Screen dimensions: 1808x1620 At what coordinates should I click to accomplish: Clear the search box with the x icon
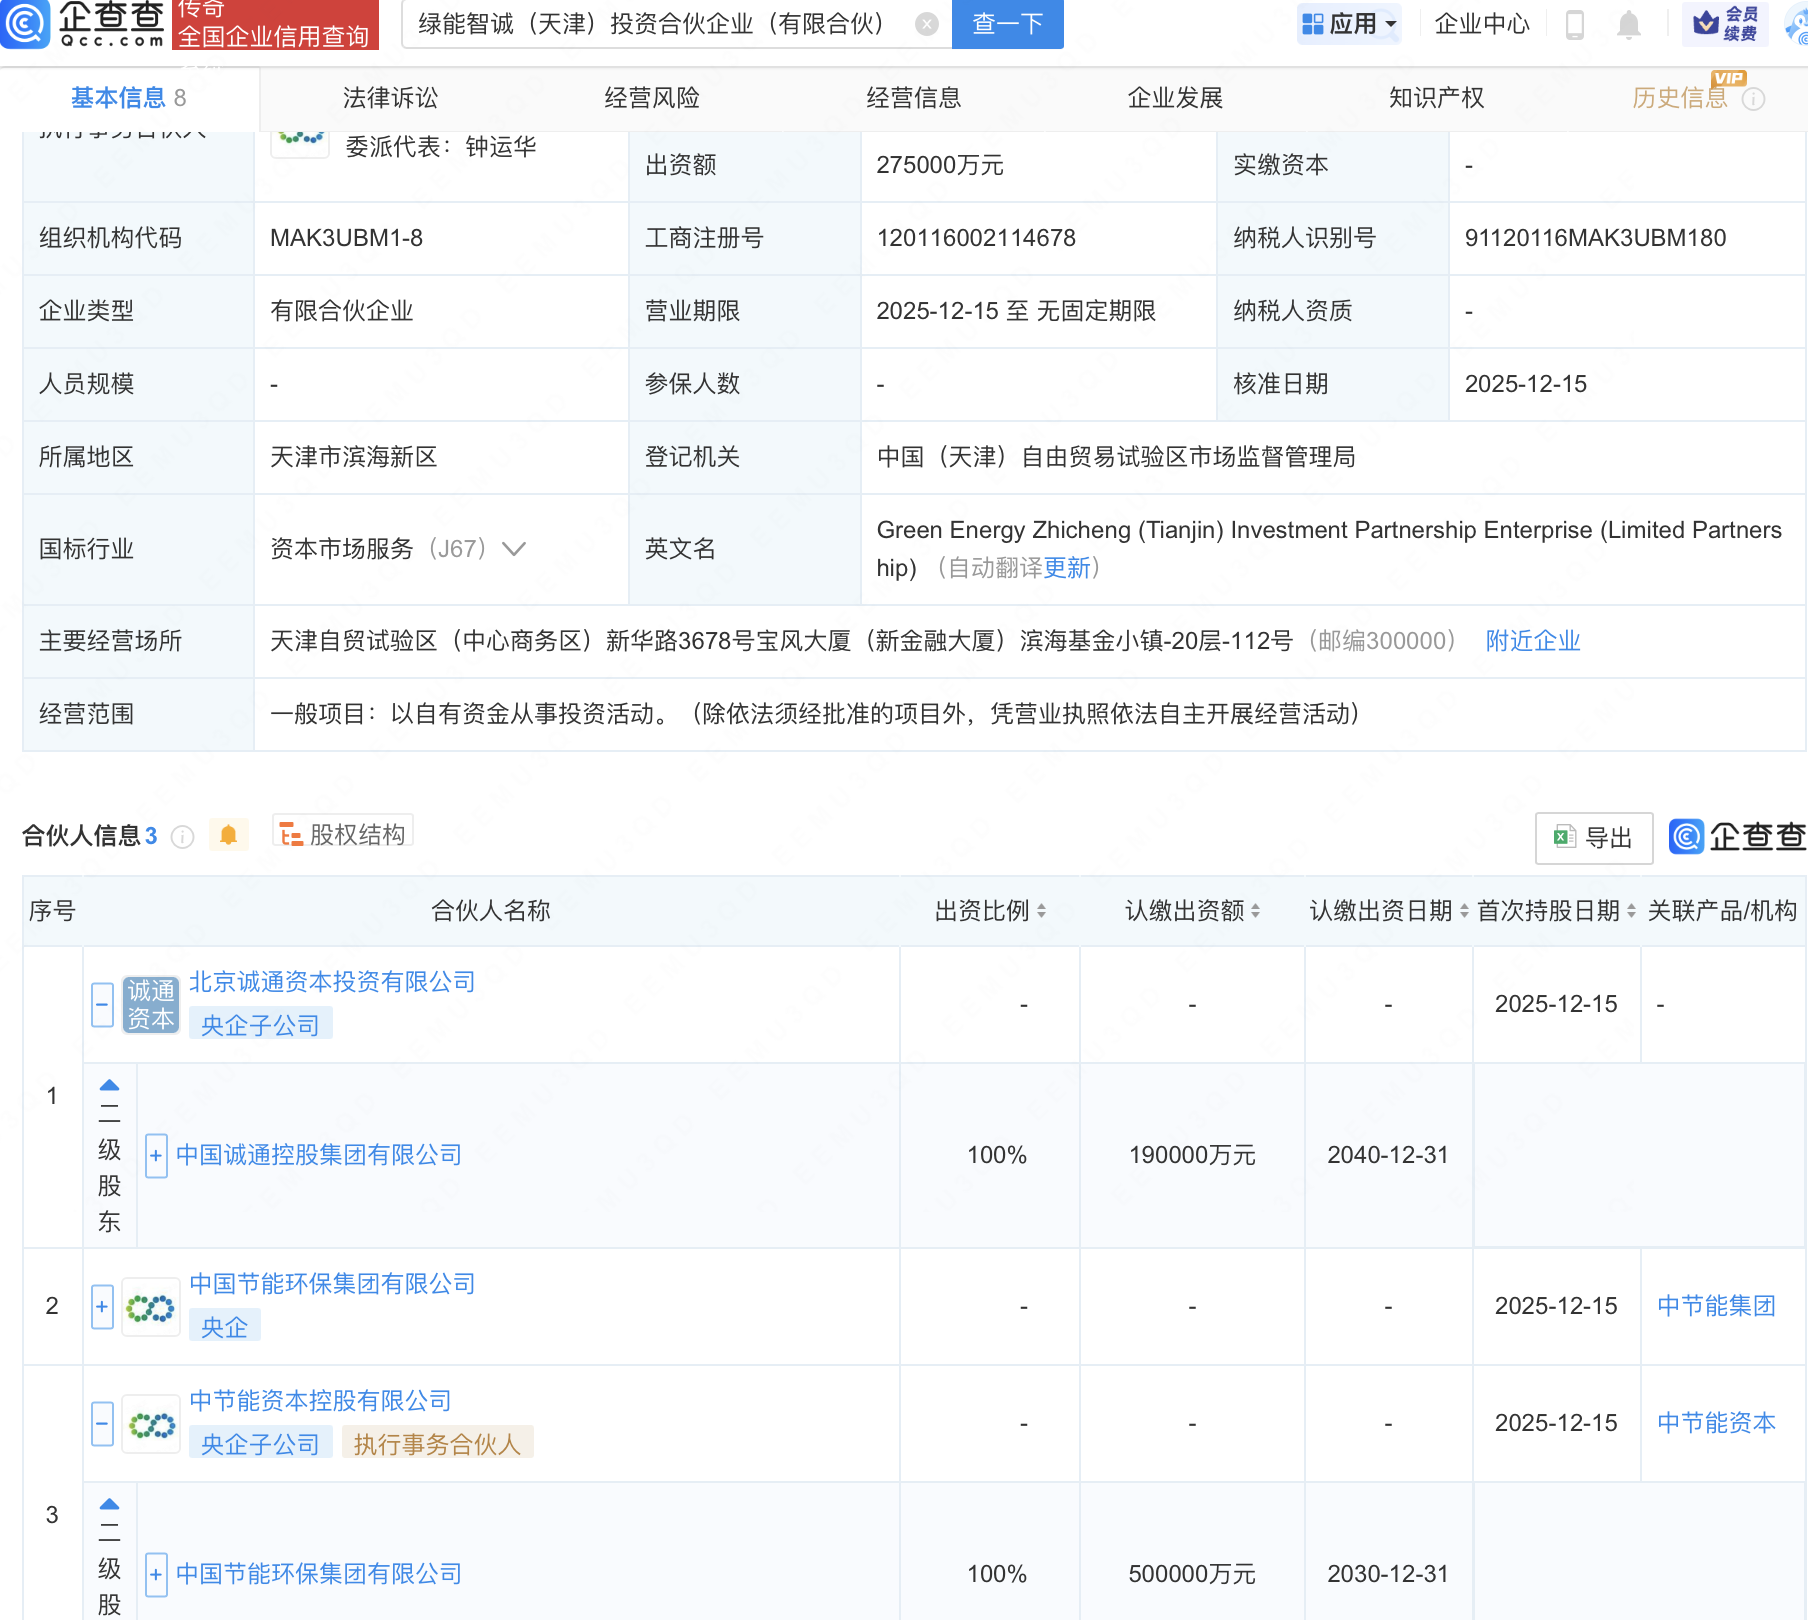pyautogui.click(x=927, y=24)
